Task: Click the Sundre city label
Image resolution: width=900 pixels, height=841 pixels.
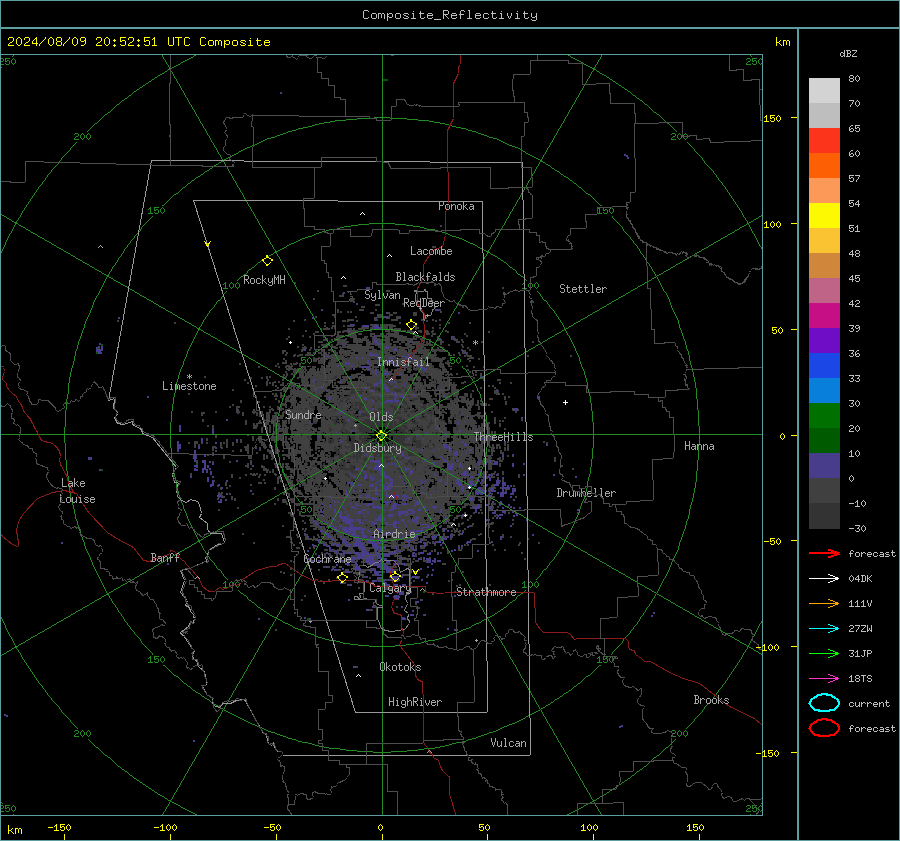Action: [303, 415]
